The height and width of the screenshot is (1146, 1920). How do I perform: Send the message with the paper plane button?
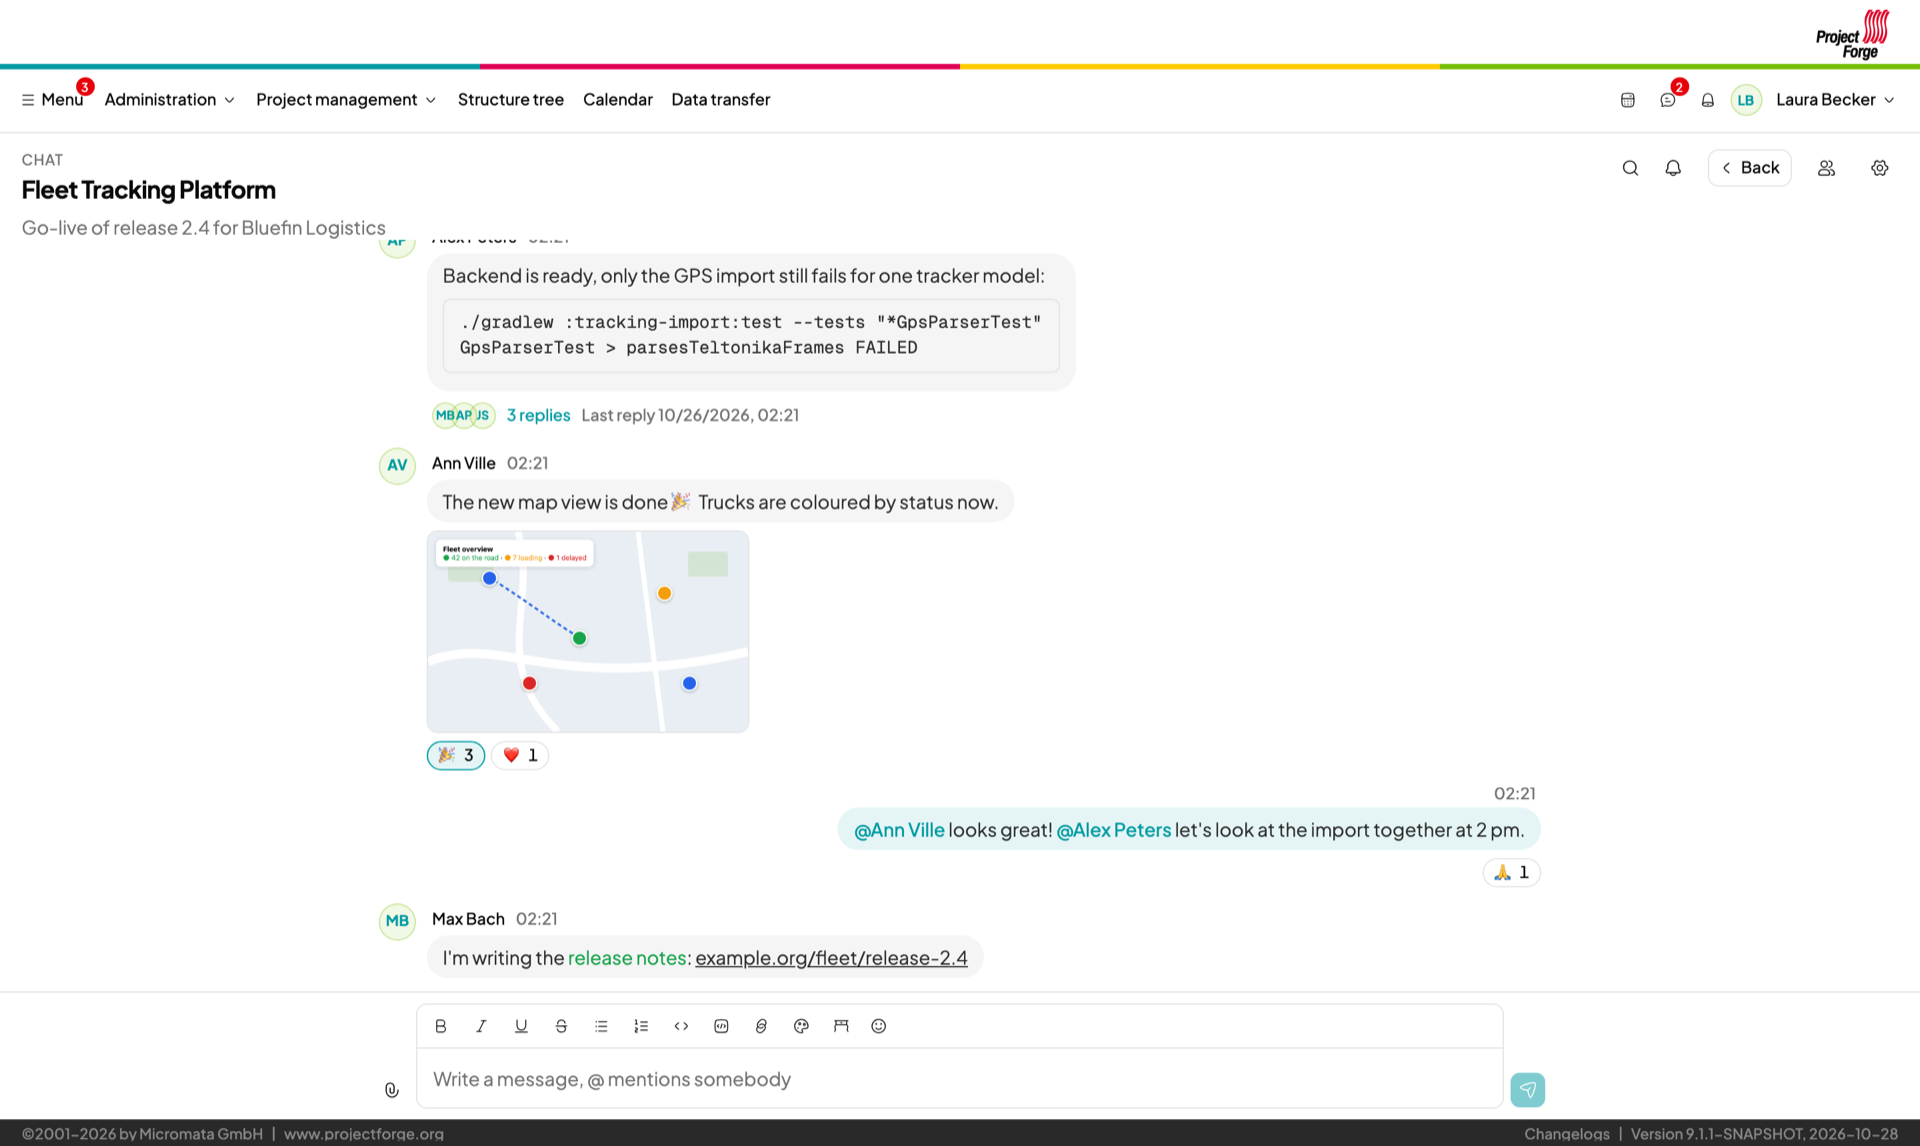tap(1527, 1090)
